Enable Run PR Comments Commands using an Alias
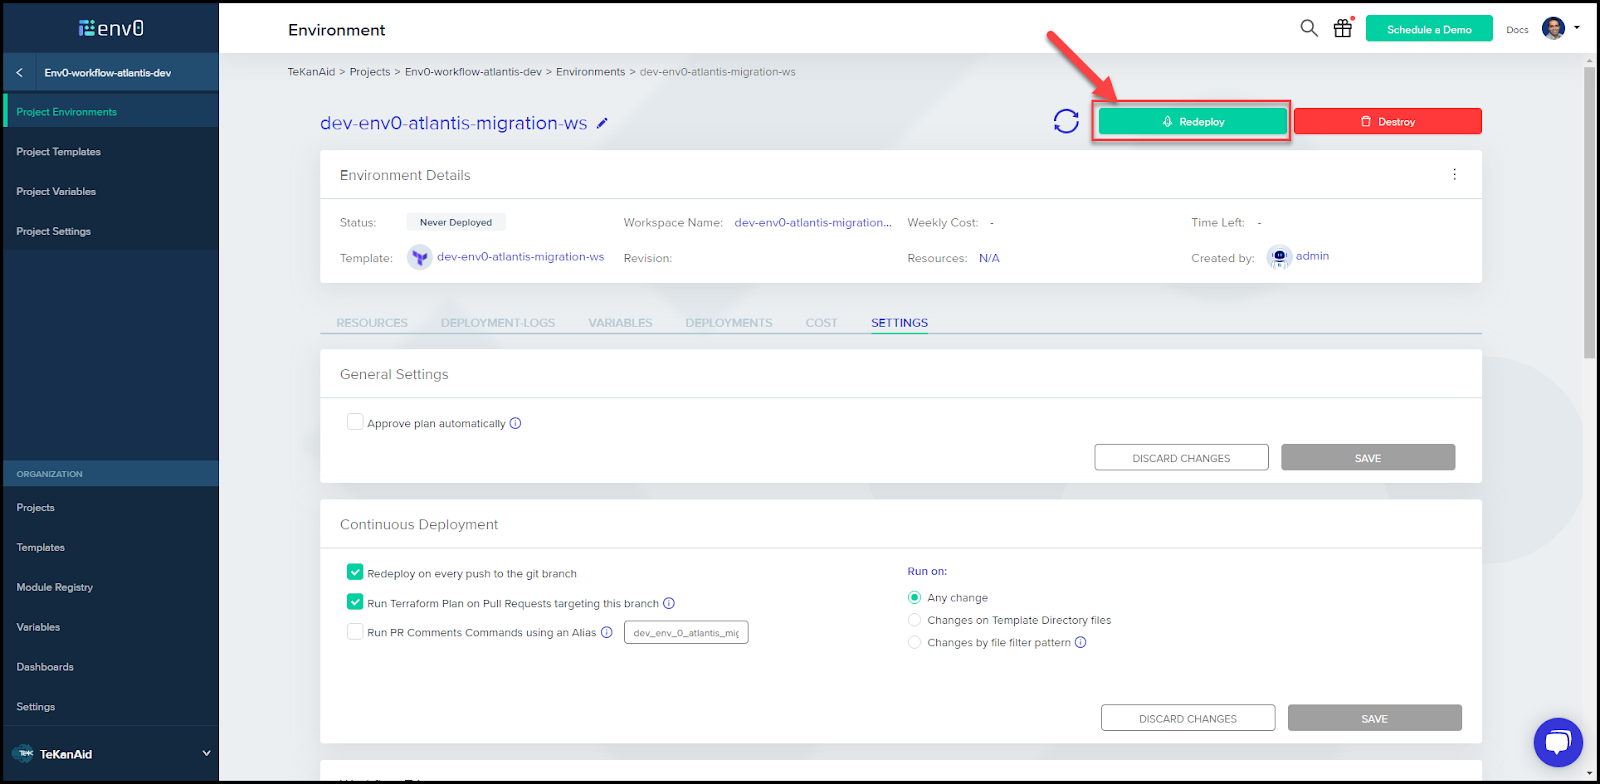Viewport: 1600px width, 784px height. tap(355, 631)
